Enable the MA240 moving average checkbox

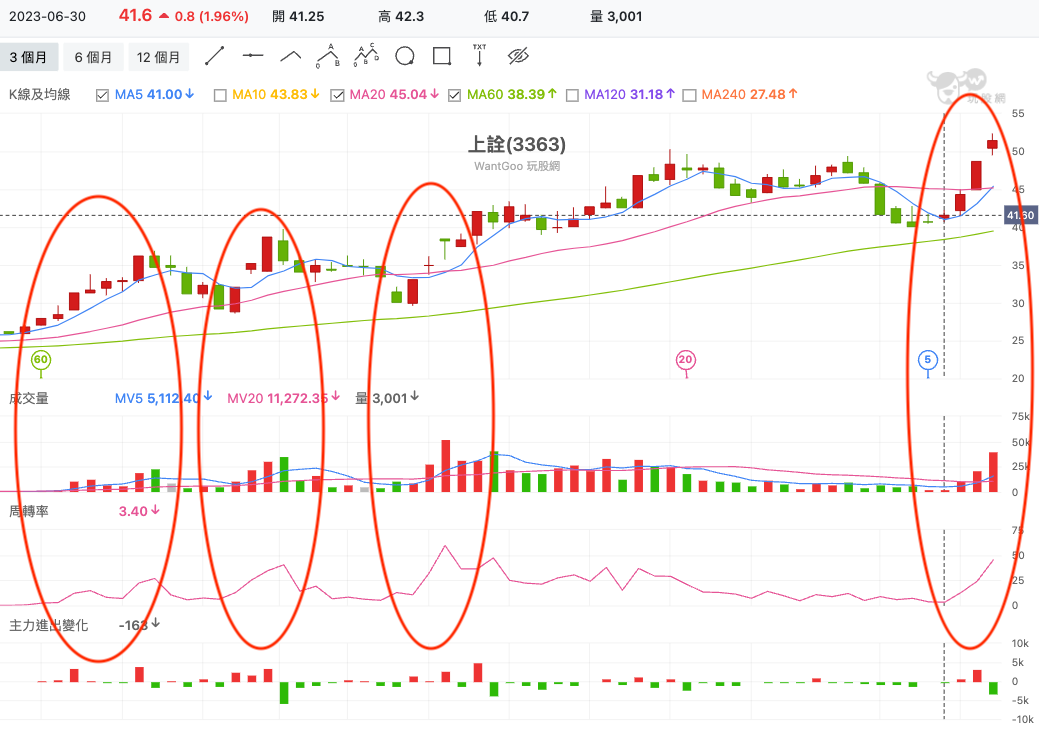(x=689, y=95)
